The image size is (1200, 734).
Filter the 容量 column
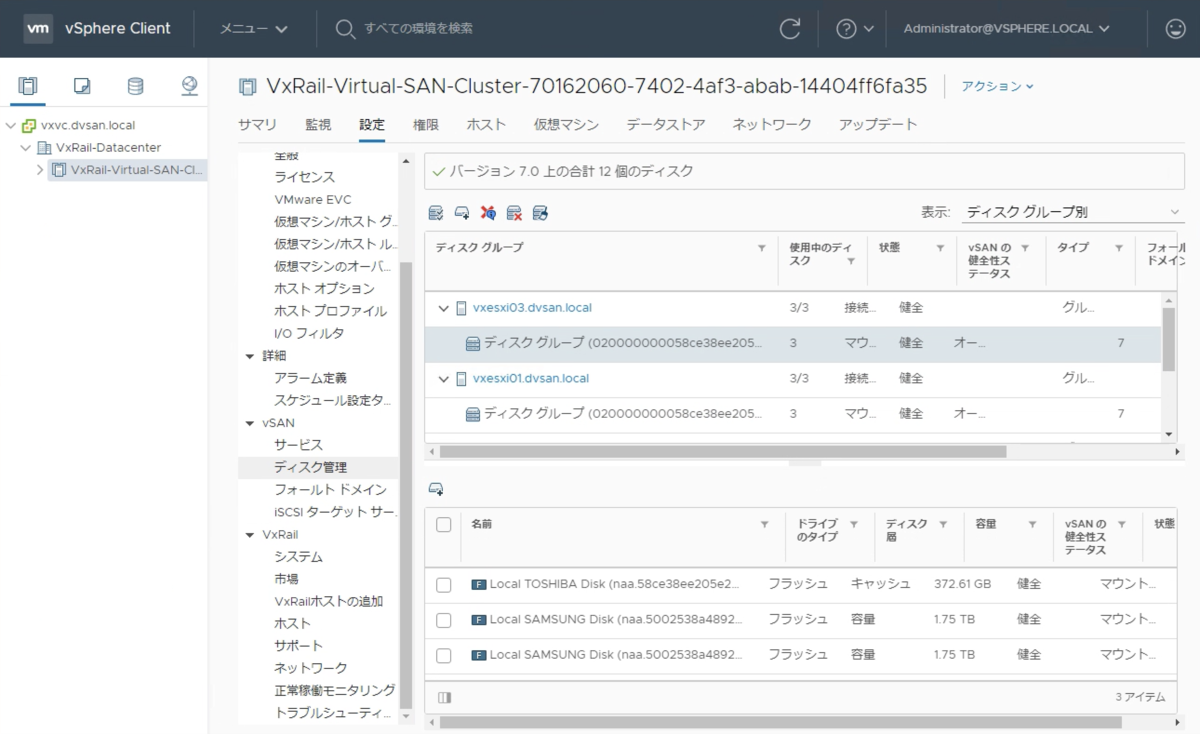point(1032,524)
